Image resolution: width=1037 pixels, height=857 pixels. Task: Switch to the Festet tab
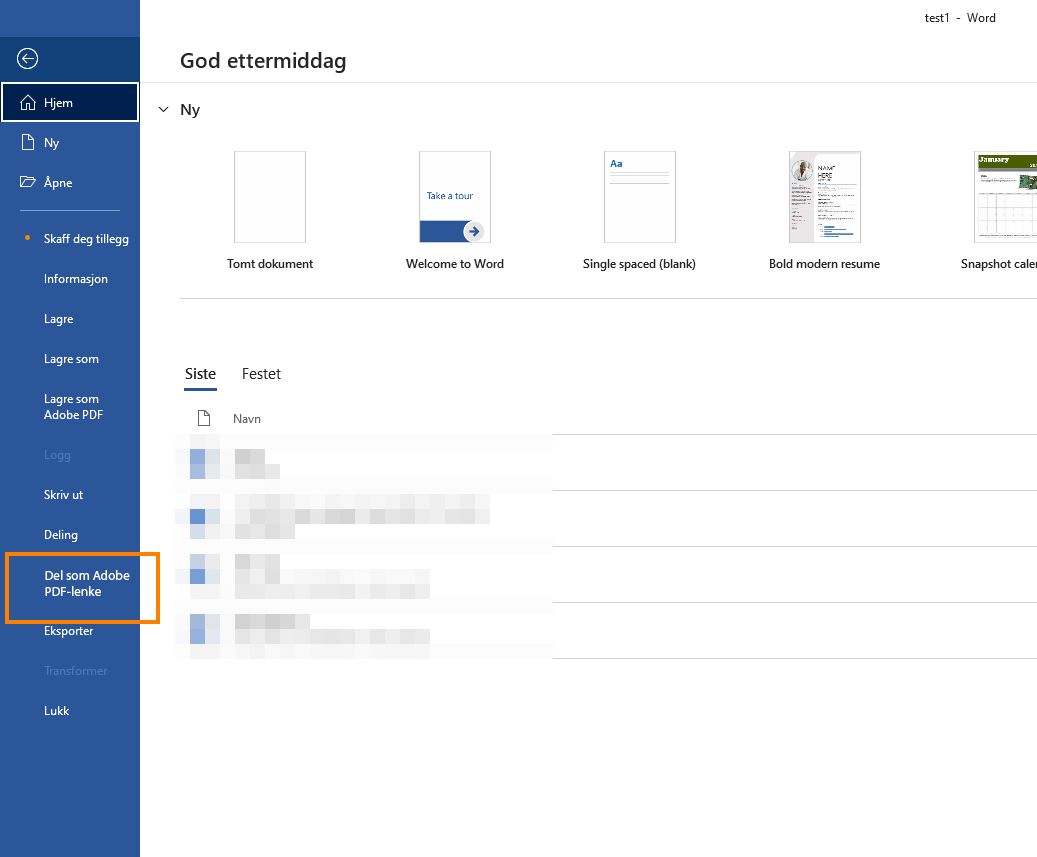261,374
